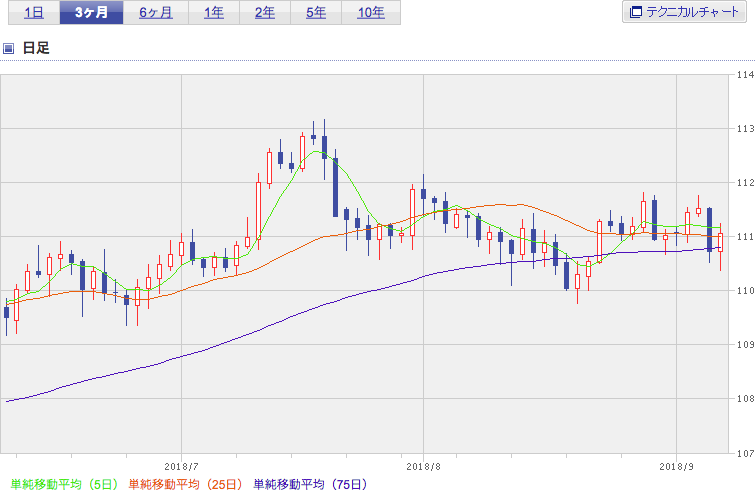This screenshot has height=493, width=755.
Task: Click the 単純移動平均（75日）legend label
Action: point(311,484)
